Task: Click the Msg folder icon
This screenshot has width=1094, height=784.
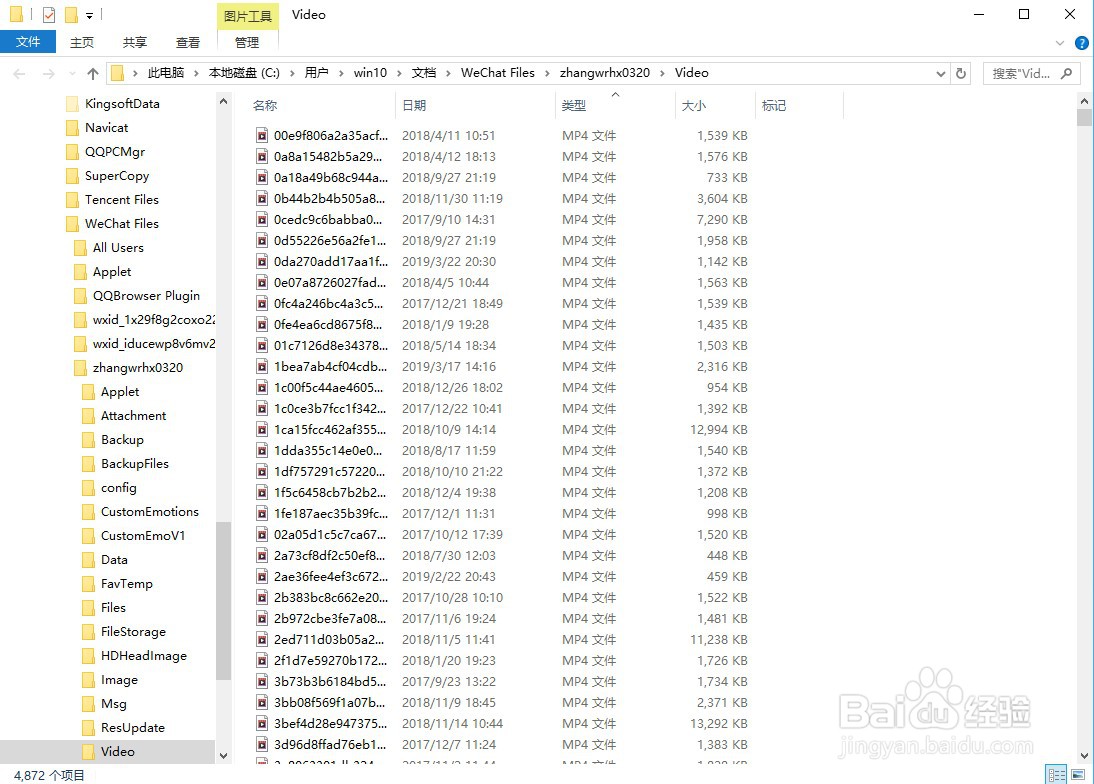Action: (x=88, y=704)
